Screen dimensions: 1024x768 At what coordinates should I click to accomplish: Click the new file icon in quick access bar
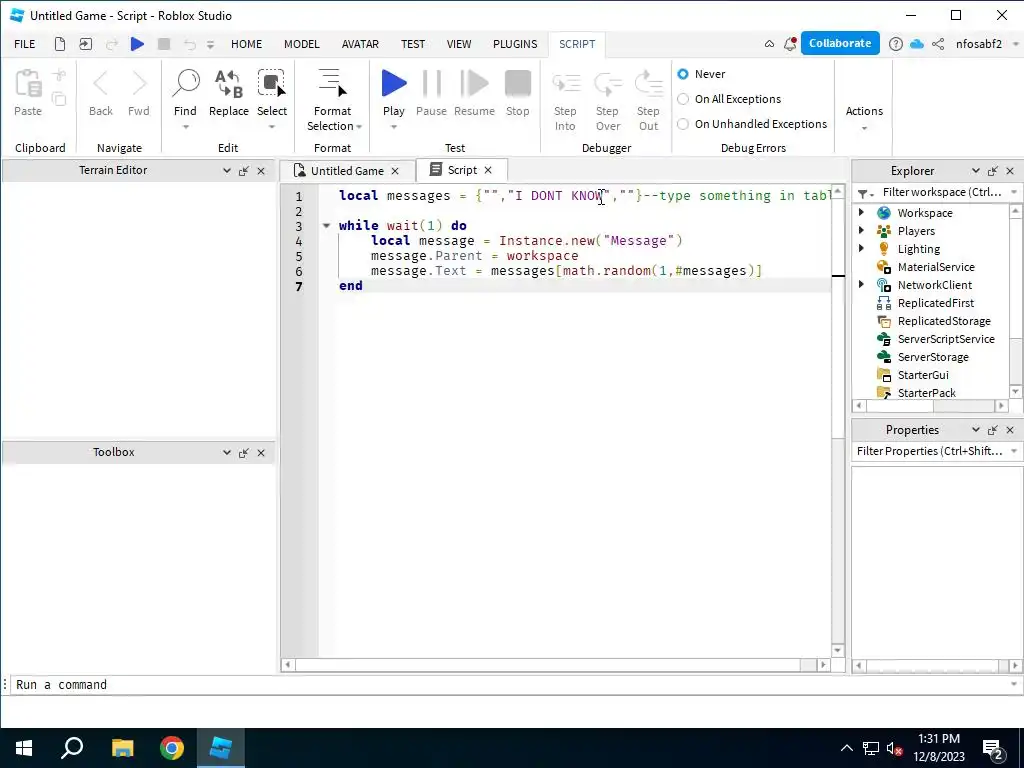59,44
